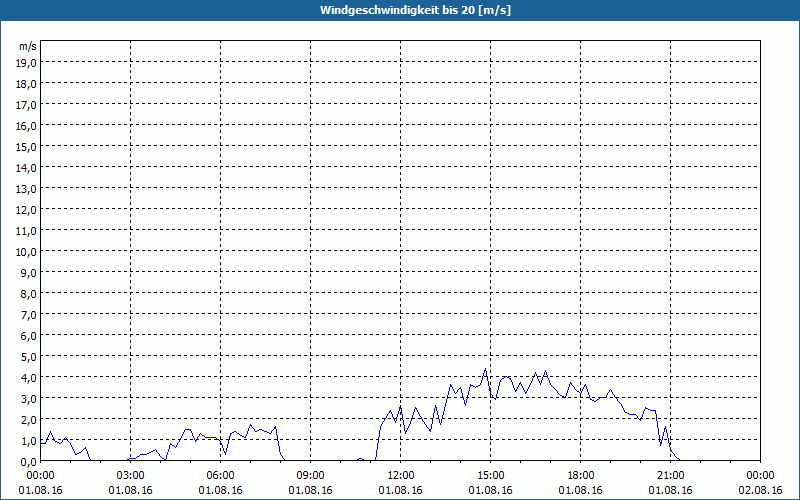Click the y-axis label "17,0"
This screenshot has width=800, height=500.
pyautogui.click(x=26, y=105)
